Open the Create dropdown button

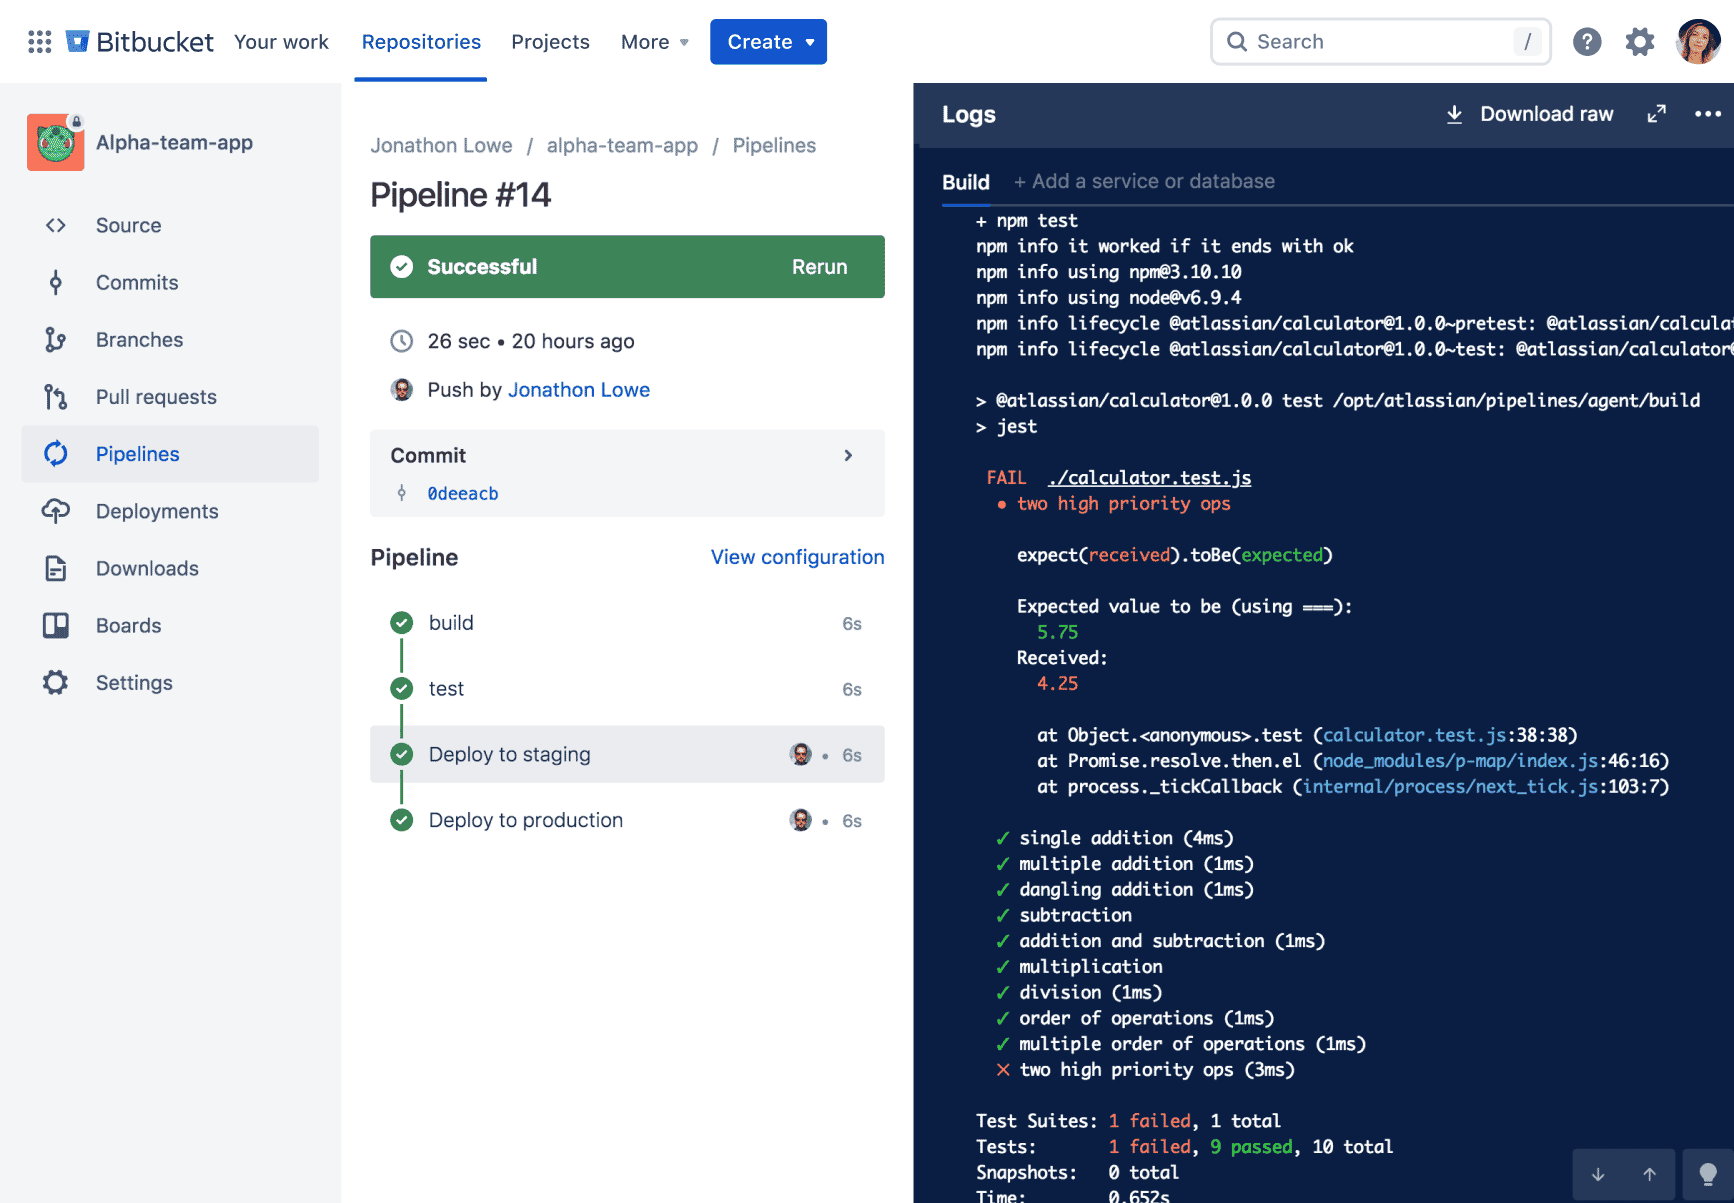point(768,42)
